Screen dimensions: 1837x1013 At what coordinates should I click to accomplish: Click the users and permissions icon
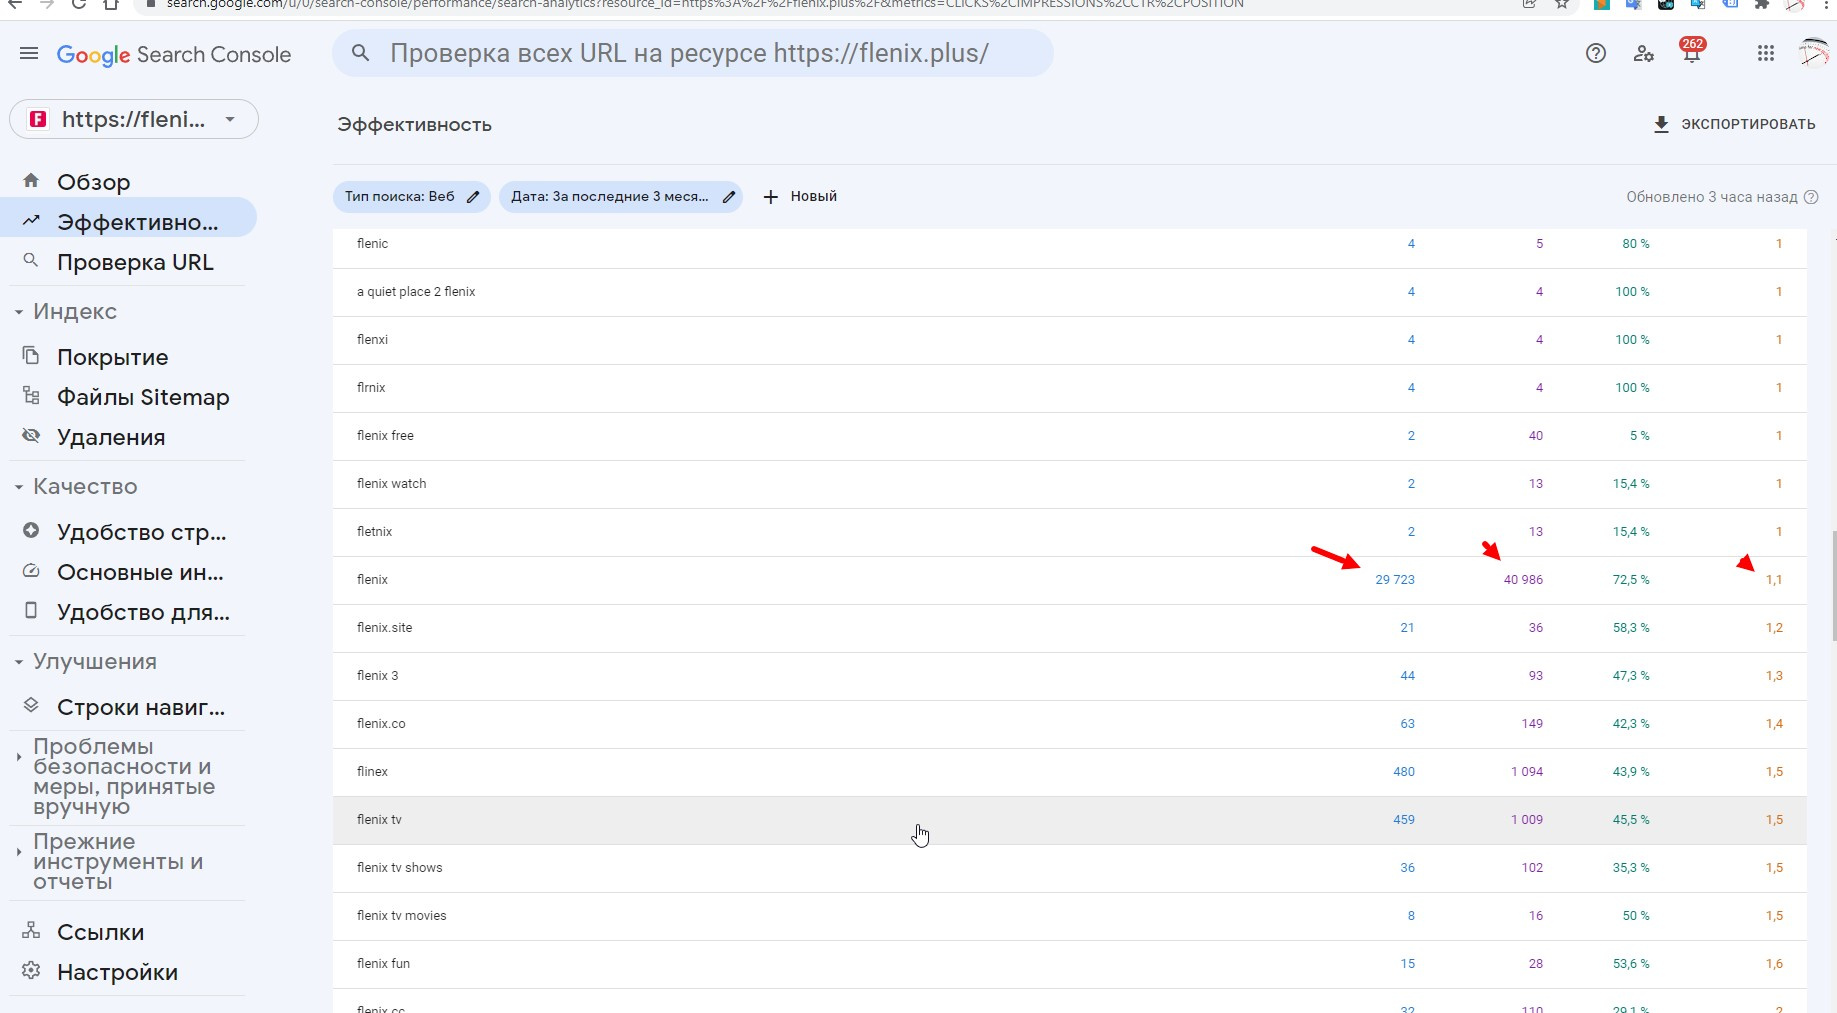1644,54
